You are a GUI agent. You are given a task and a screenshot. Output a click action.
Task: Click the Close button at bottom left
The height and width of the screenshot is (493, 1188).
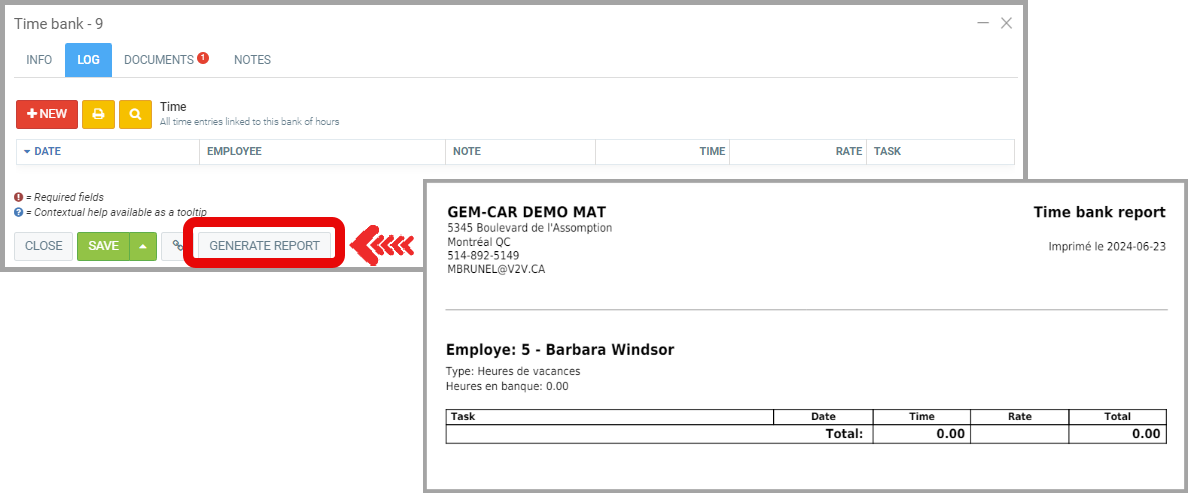pos(44,246)
